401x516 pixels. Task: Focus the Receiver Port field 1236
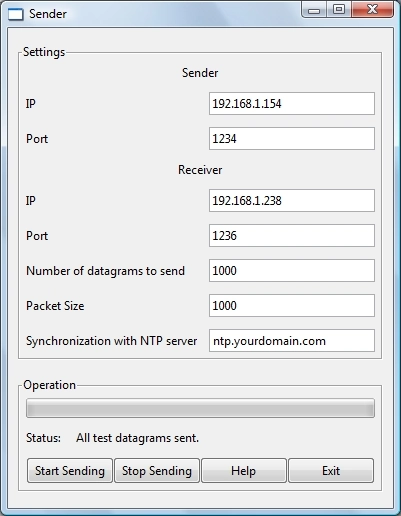[x=292, y=236]
